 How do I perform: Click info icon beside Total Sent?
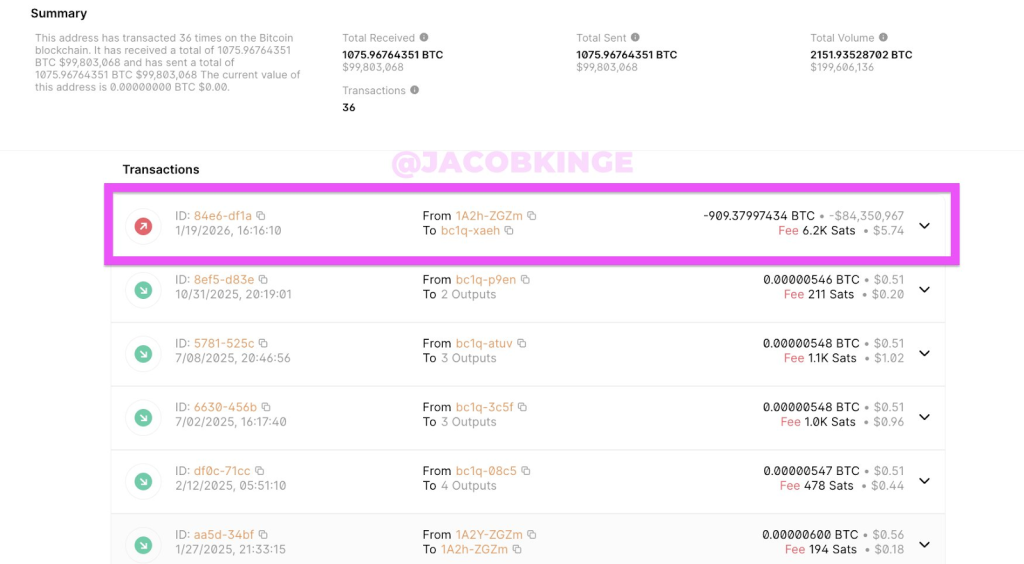(x=635, y=38)
